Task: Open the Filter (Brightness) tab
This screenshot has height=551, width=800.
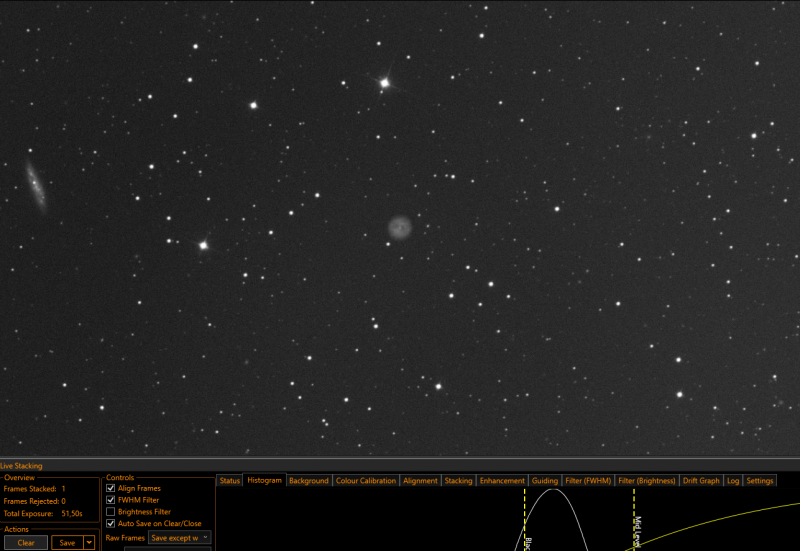Action: tap(646, 481)
